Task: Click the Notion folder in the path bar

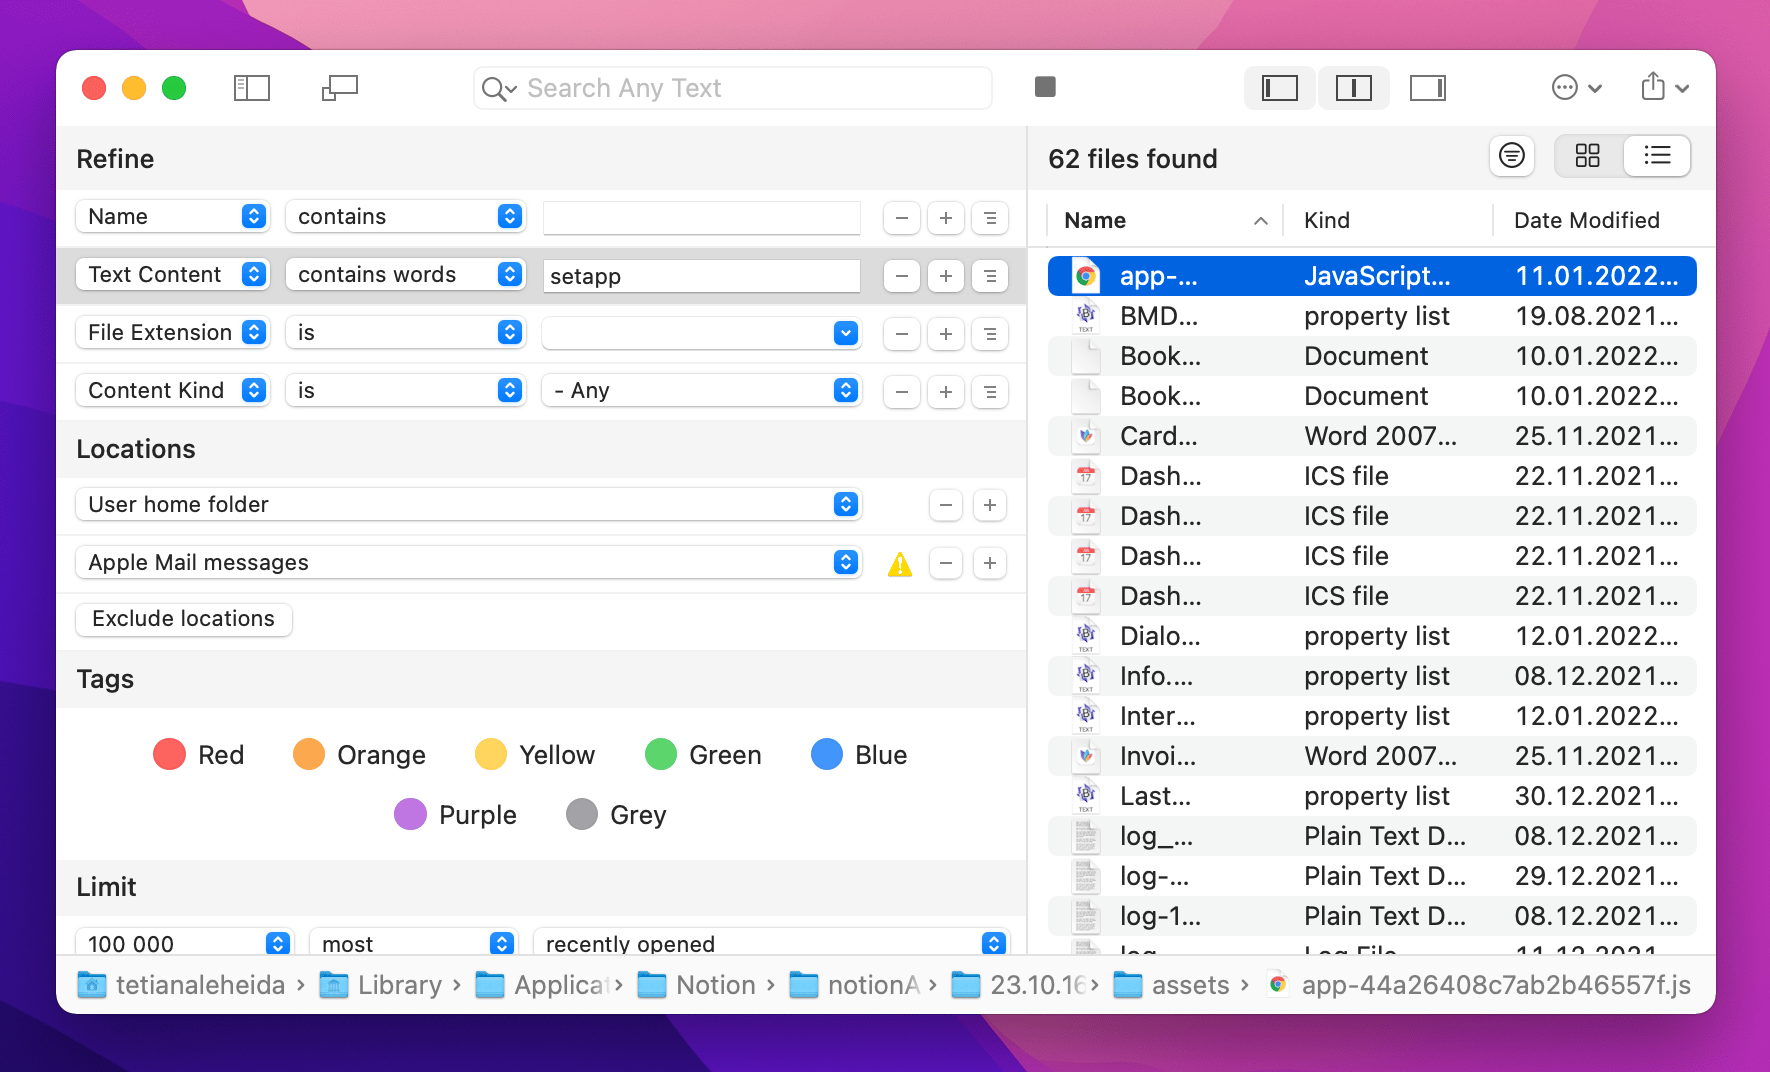Action: (x=697, y=985)
